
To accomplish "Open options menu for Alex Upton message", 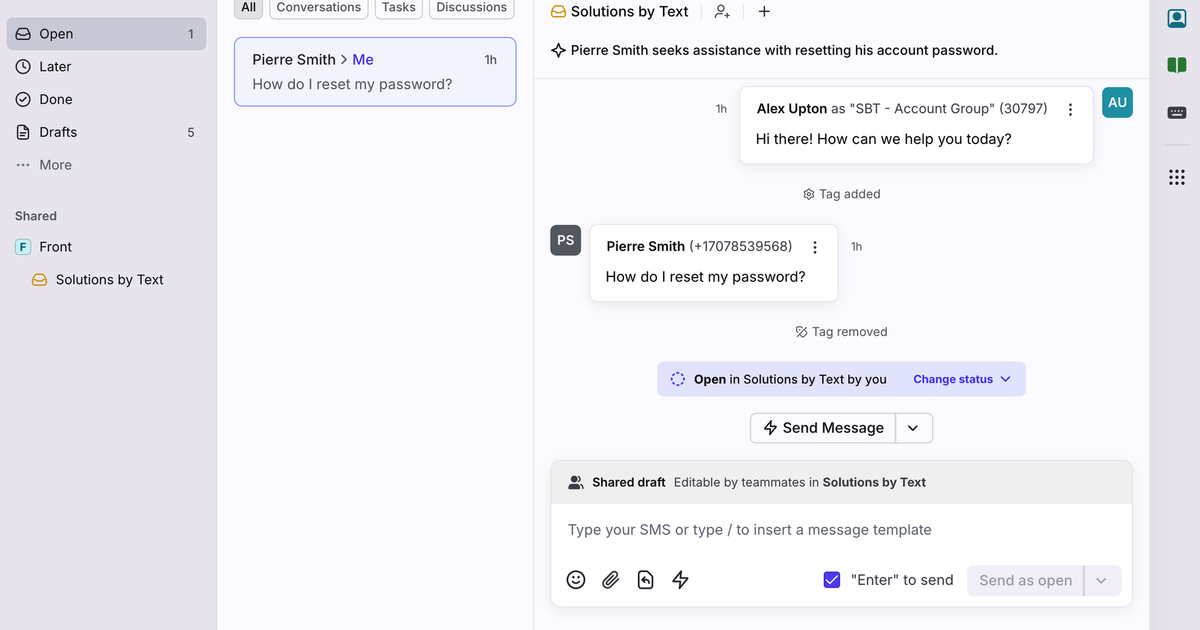I will [x=1070, y=110].
